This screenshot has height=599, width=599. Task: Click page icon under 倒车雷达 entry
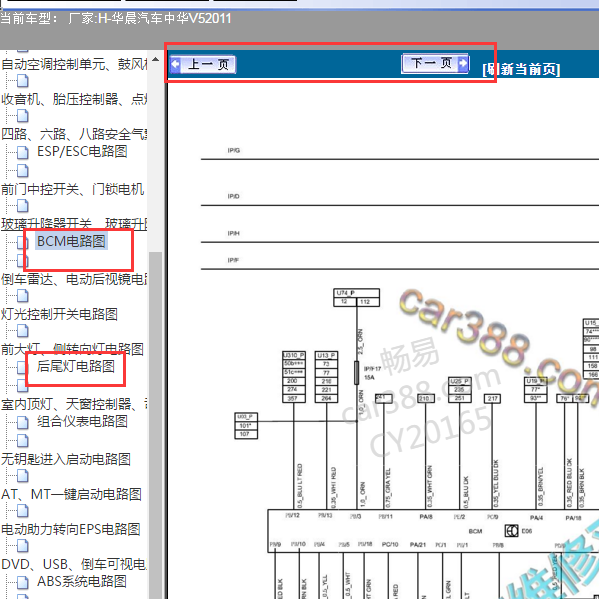click(x=23, y=296)
